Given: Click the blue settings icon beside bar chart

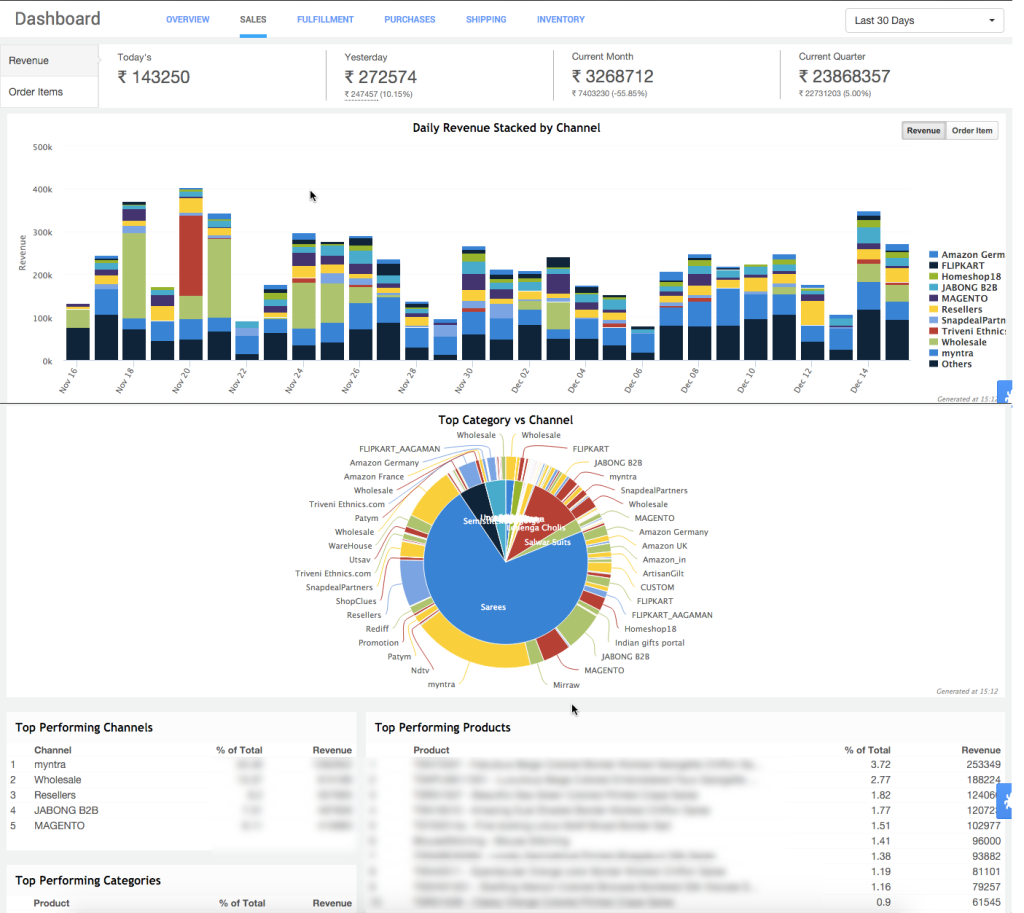Looking at the screenshot, I should (1006, 394).
